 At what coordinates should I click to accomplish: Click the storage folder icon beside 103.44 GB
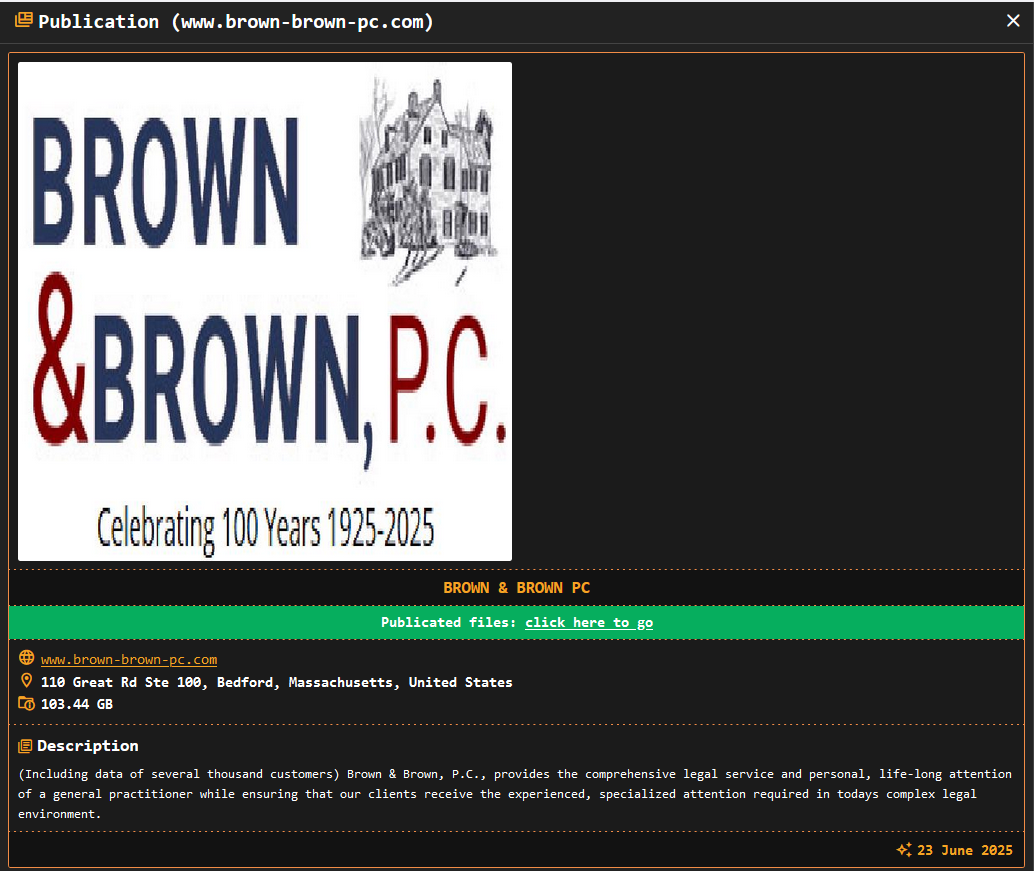tap(25, 702)
